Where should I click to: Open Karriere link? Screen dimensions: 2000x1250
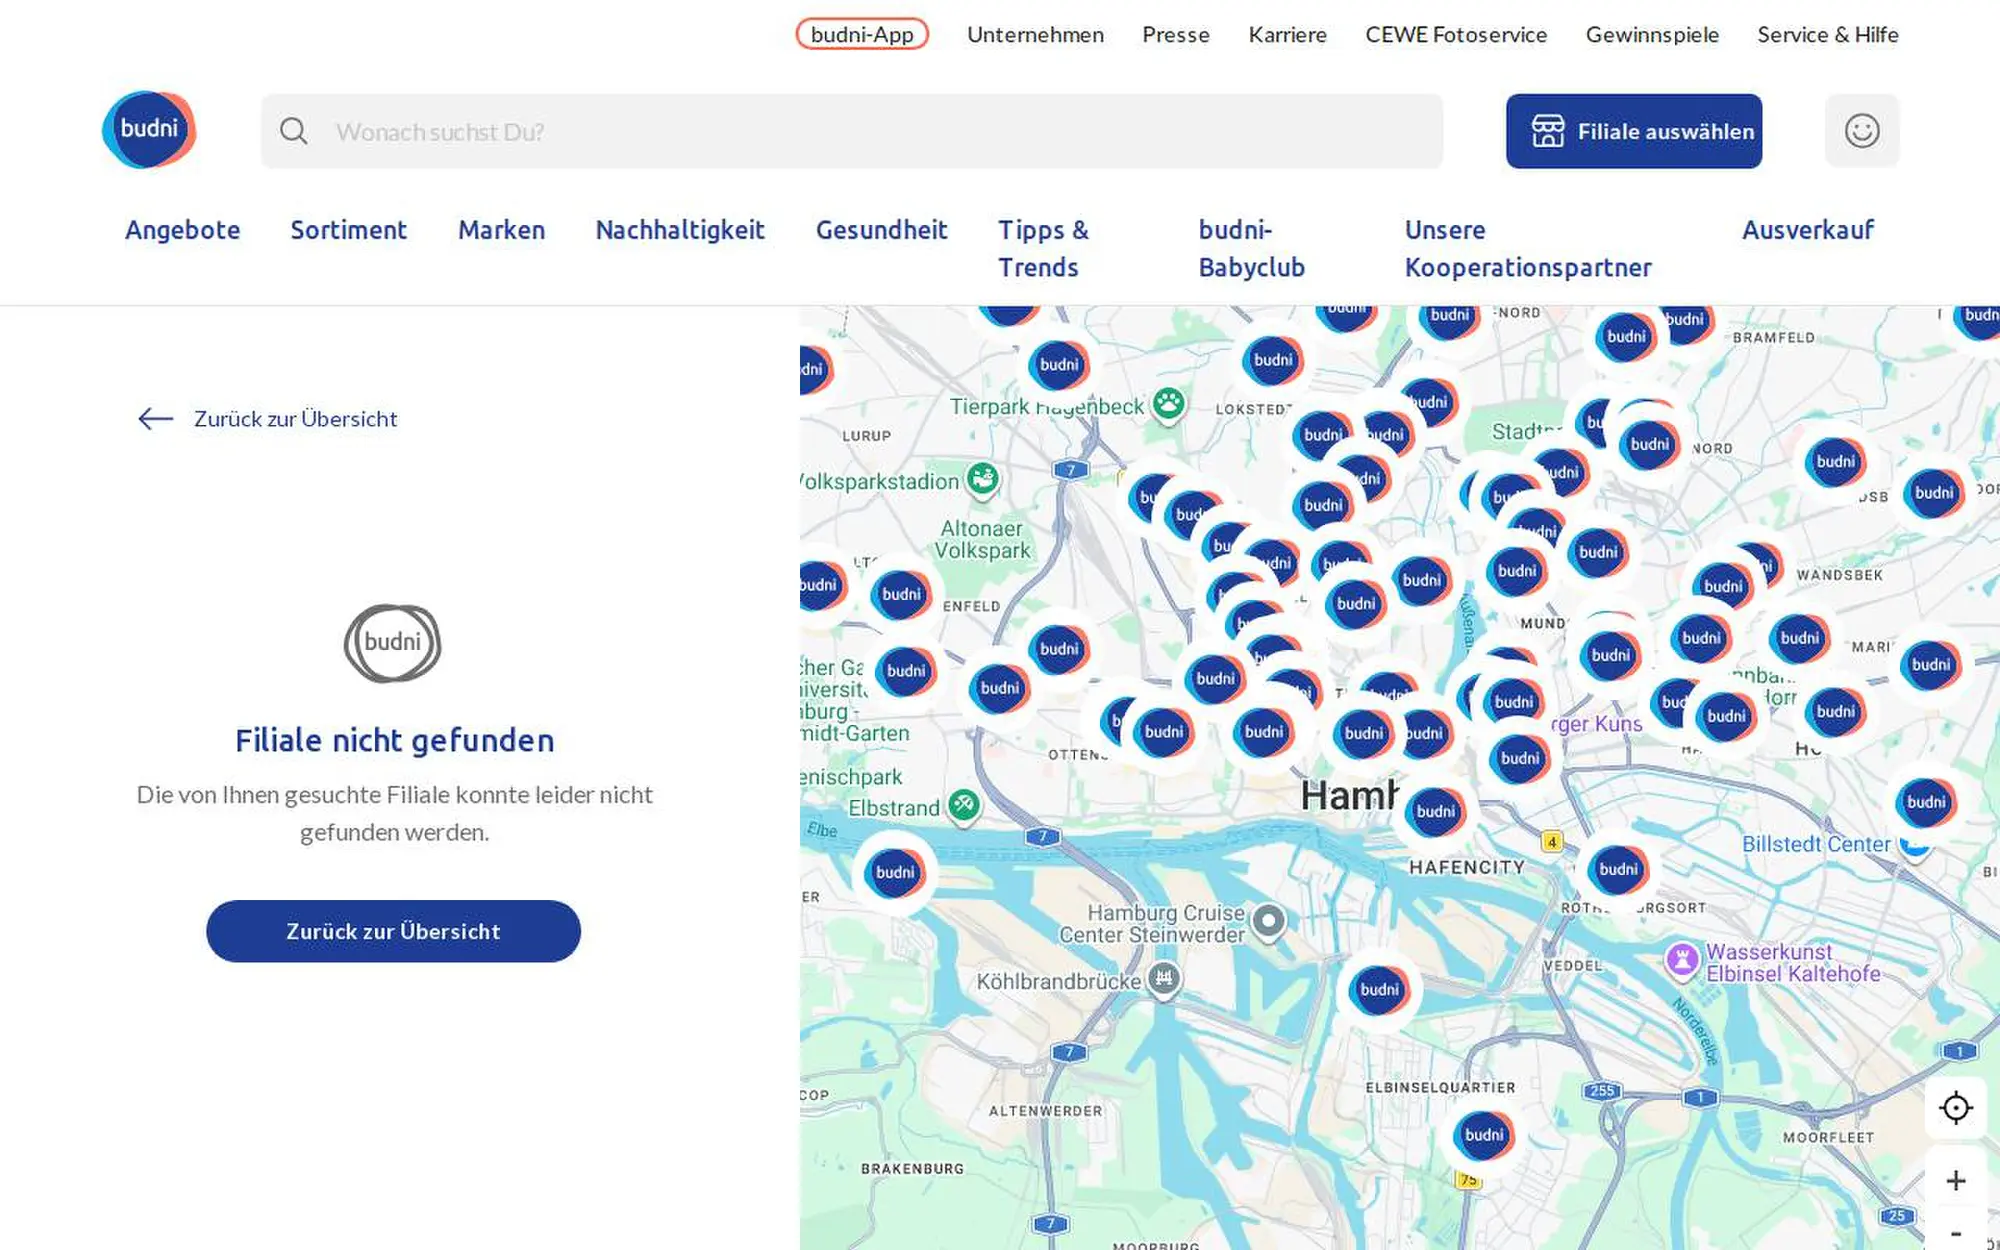click(x=1287, y=34)
